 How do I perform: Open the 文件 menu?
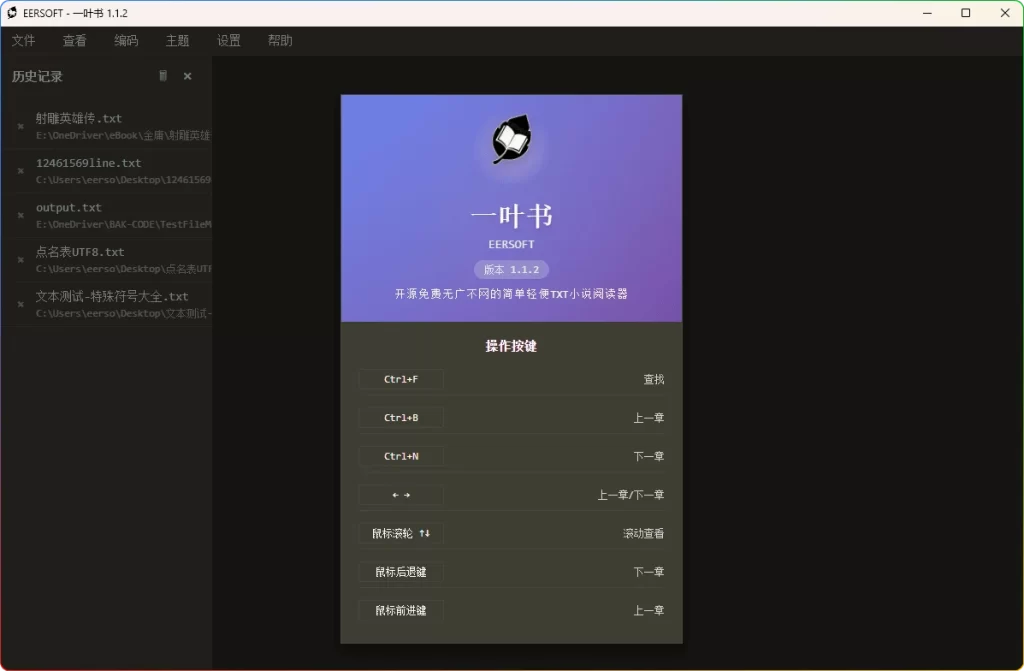tap(24, 41)
